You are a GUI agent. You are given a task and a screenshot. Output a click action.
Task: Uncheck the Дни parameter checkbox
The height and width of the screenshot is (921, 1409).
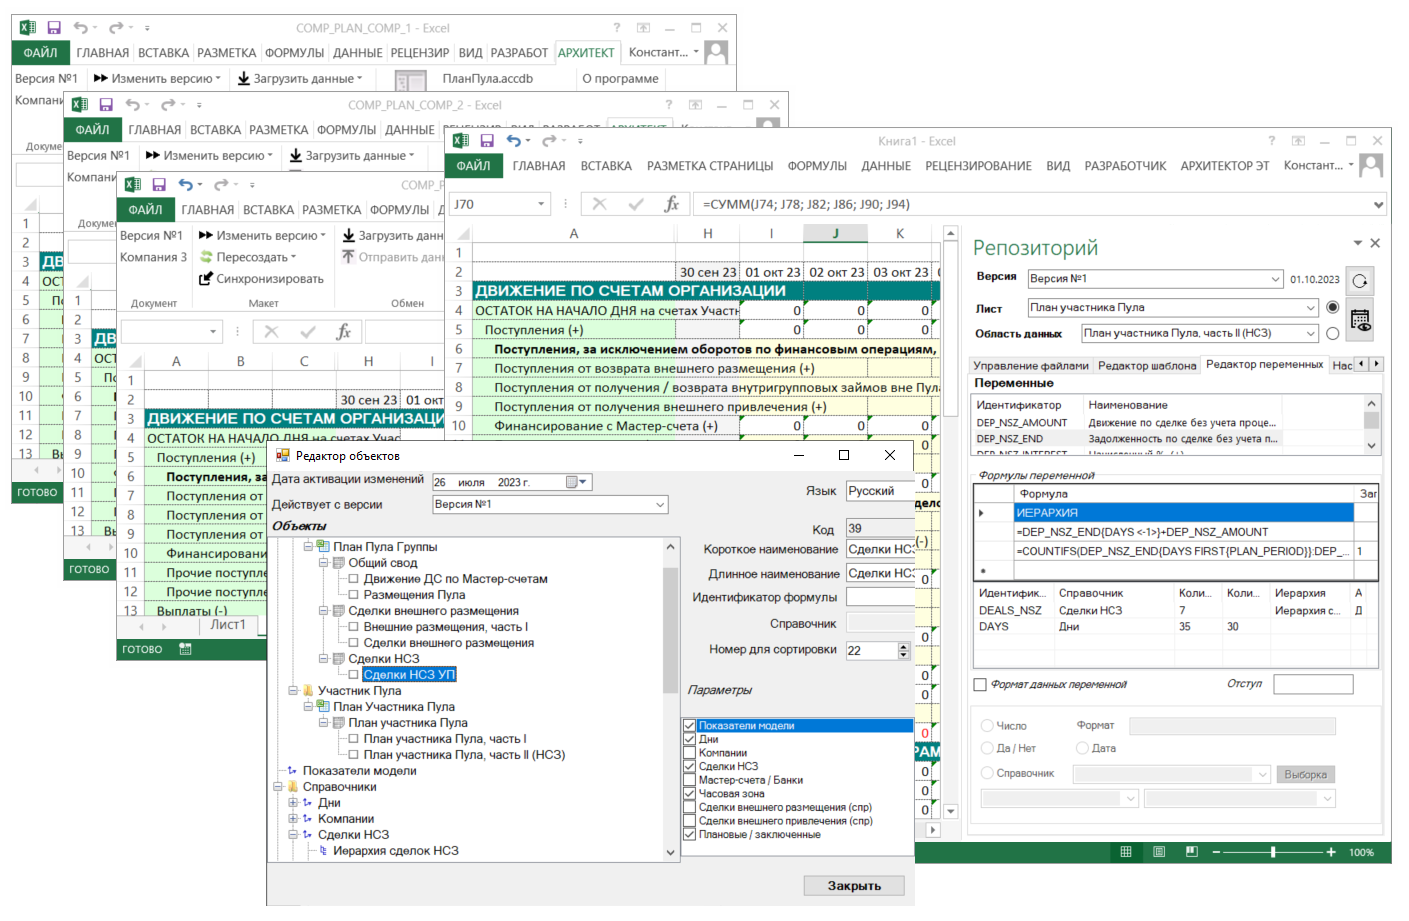[x=690, y=739]
